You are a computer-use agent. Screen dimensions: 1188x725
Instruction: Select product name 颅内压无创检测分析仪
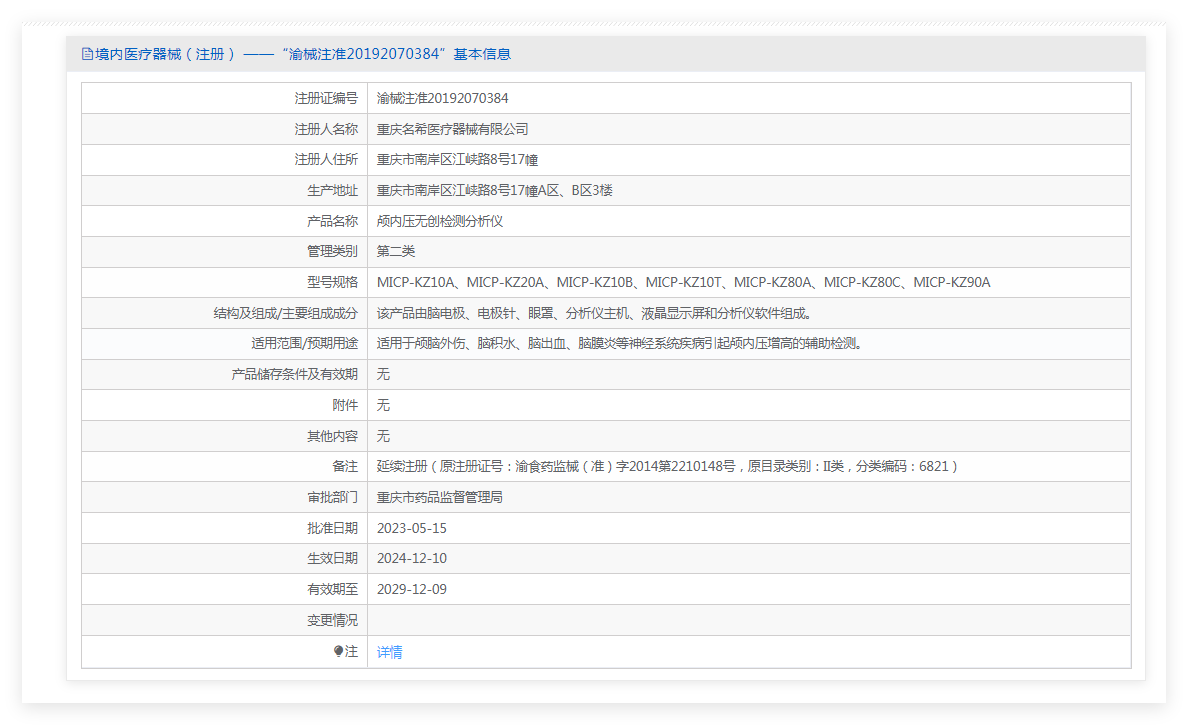(439, 221)
